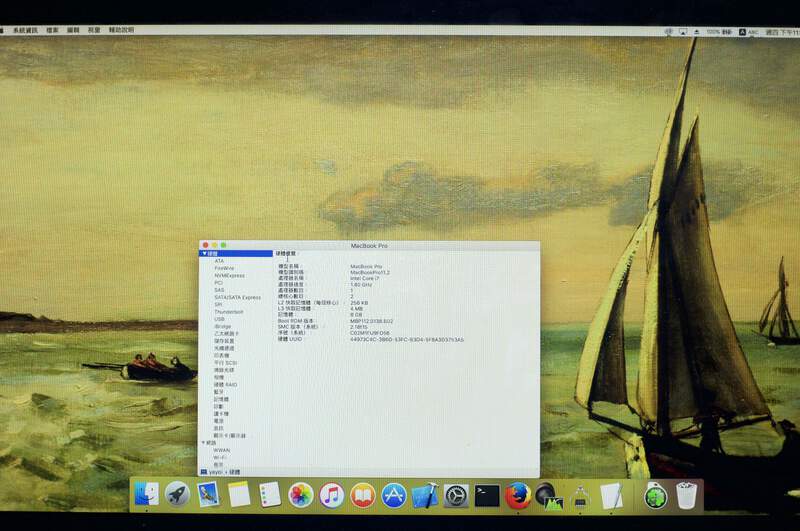
Task: Choose SATA/SATA Express sidebar entry
Action: (237, 297)
